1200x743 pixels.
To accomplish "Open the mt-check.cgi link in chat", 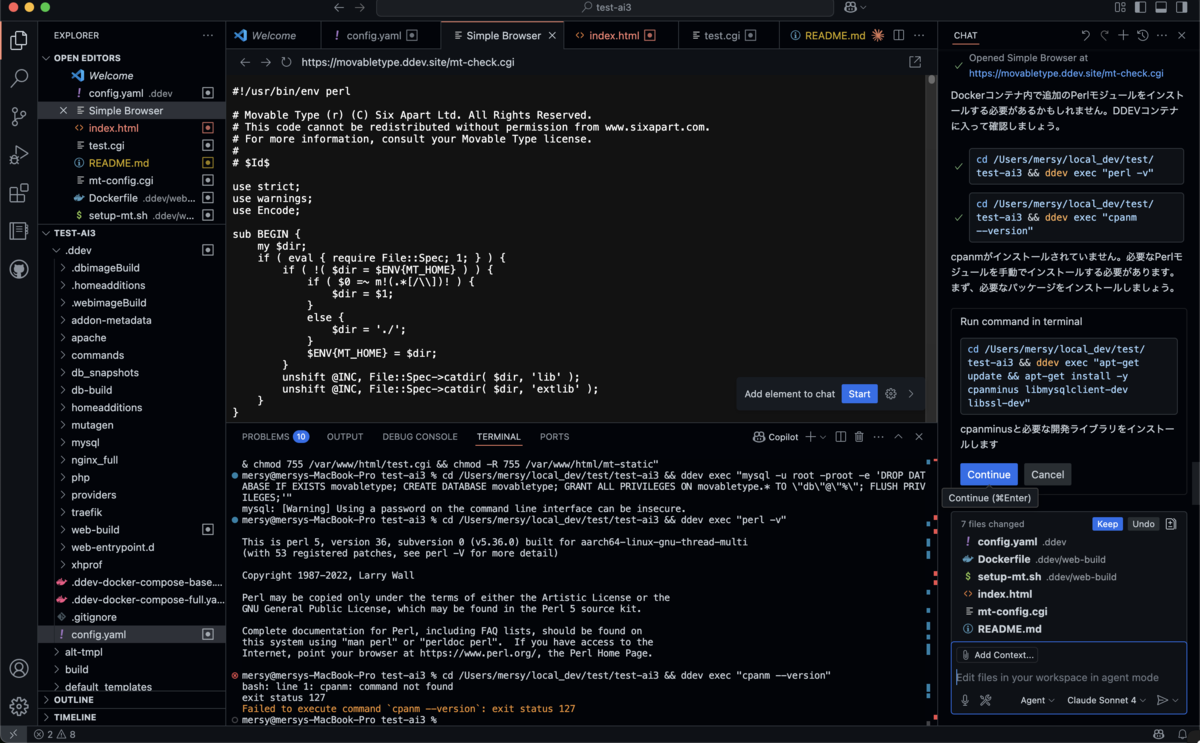I will (x=1066, y=73).
